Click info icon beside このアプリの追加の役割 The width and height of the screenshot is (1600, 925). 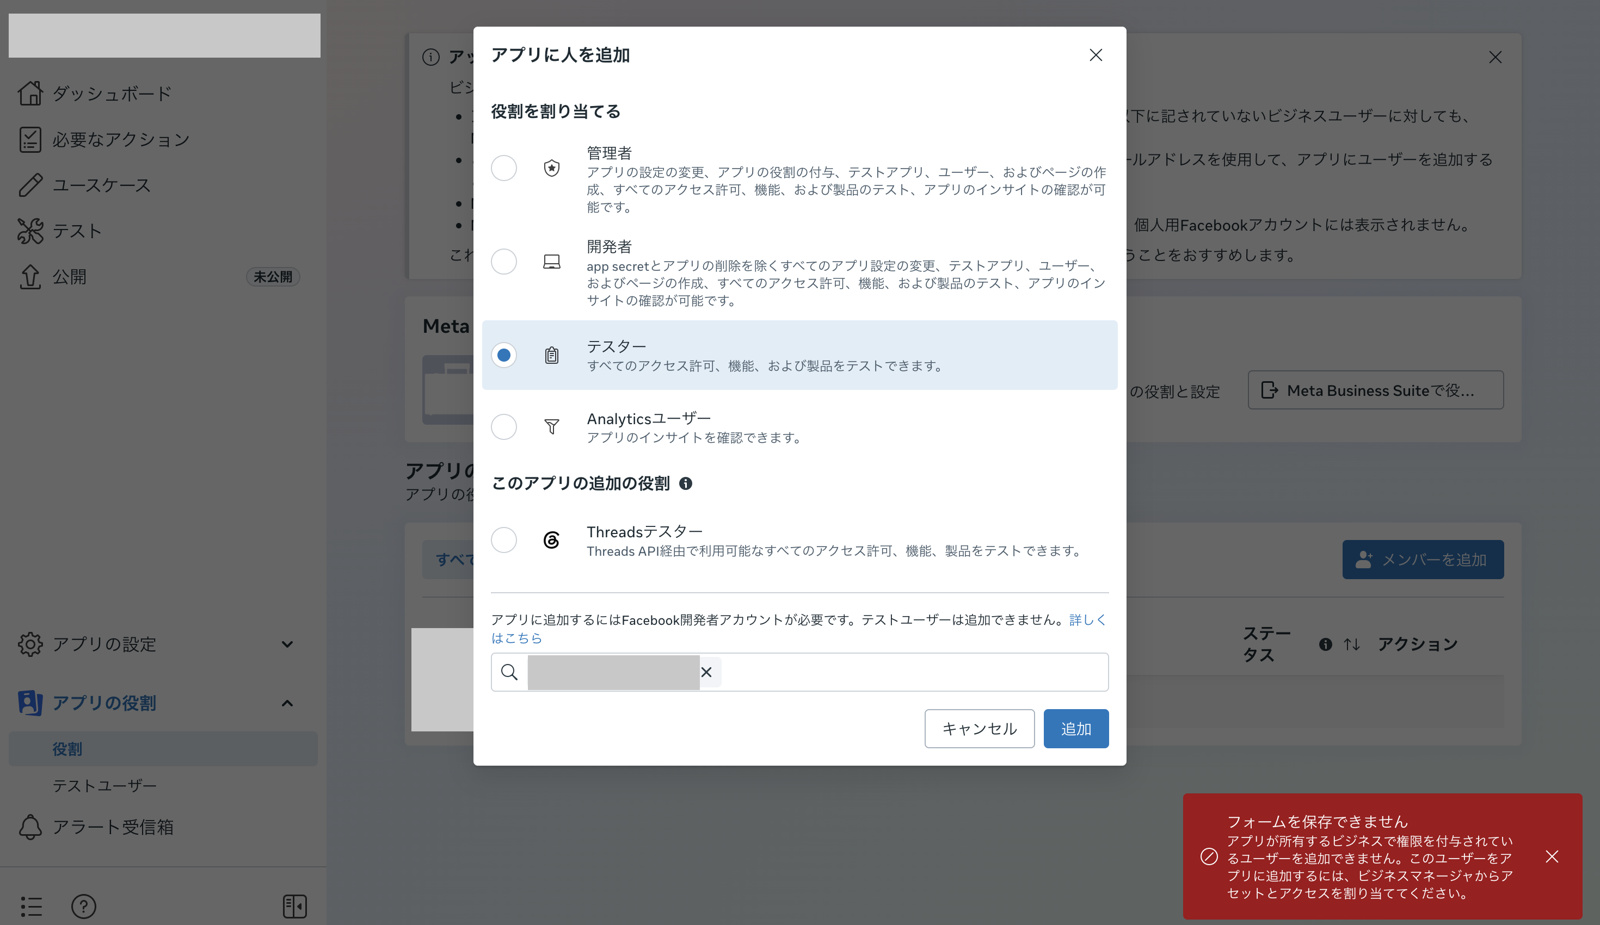pos(686,484)
